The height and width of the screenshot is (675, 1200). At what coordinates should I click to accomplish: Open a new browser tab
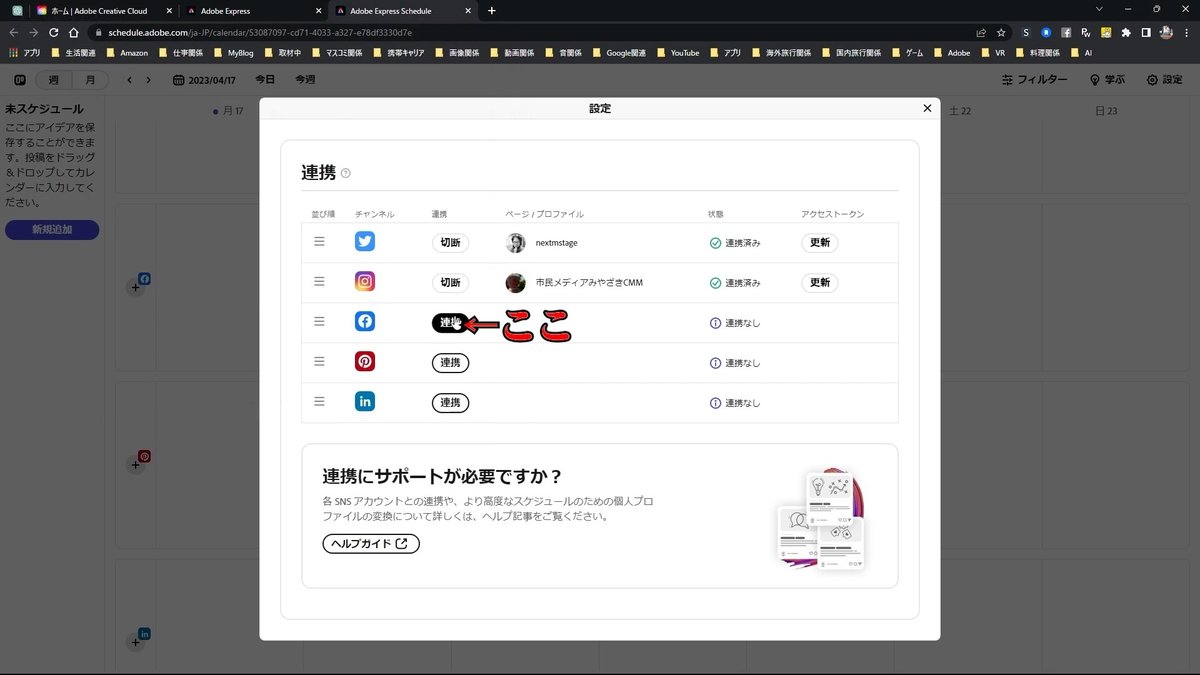[x=491, y=10]
